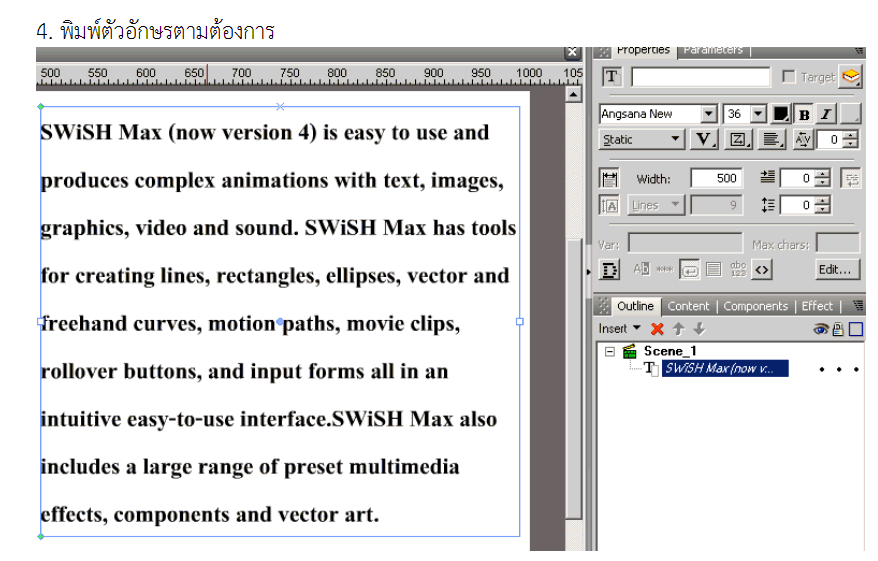Click the Var input field
Viewport: 878px width, 561px height.
pyautogui.click(x=685, y=244)
